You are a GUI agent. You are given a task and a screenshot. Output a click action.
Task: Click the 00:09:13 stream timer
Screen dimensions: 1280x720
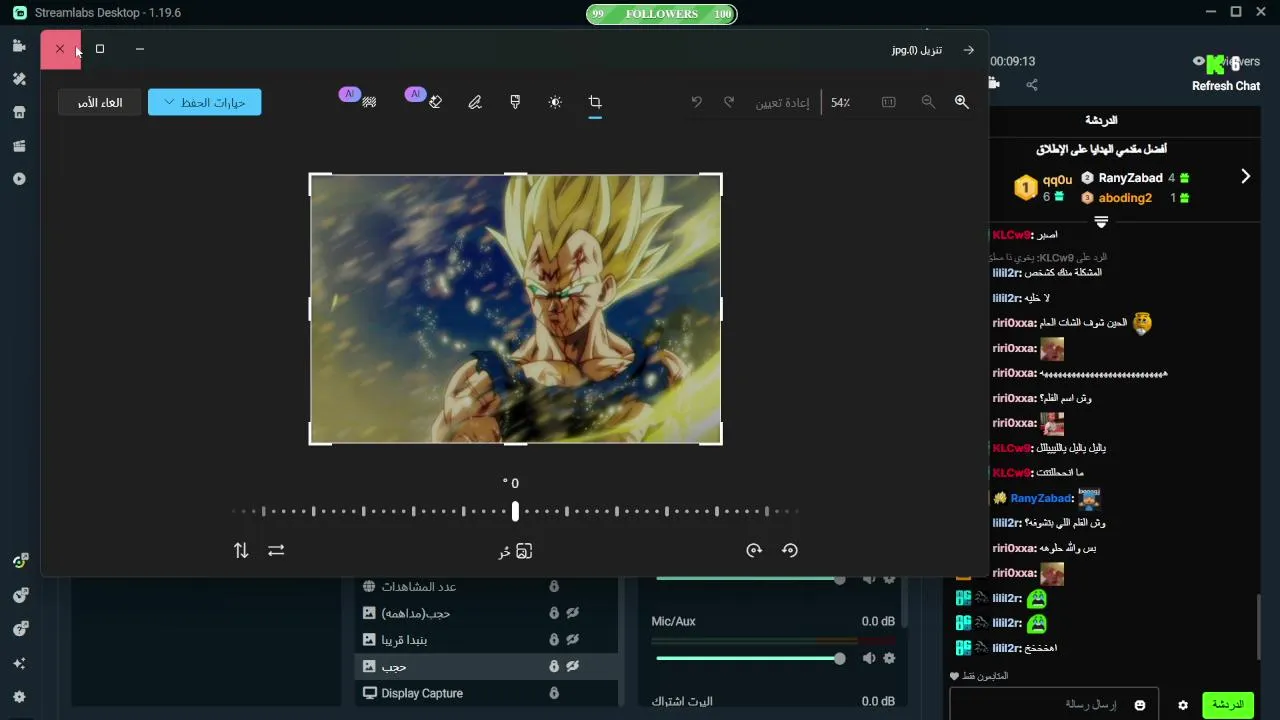coord(1012,61)
